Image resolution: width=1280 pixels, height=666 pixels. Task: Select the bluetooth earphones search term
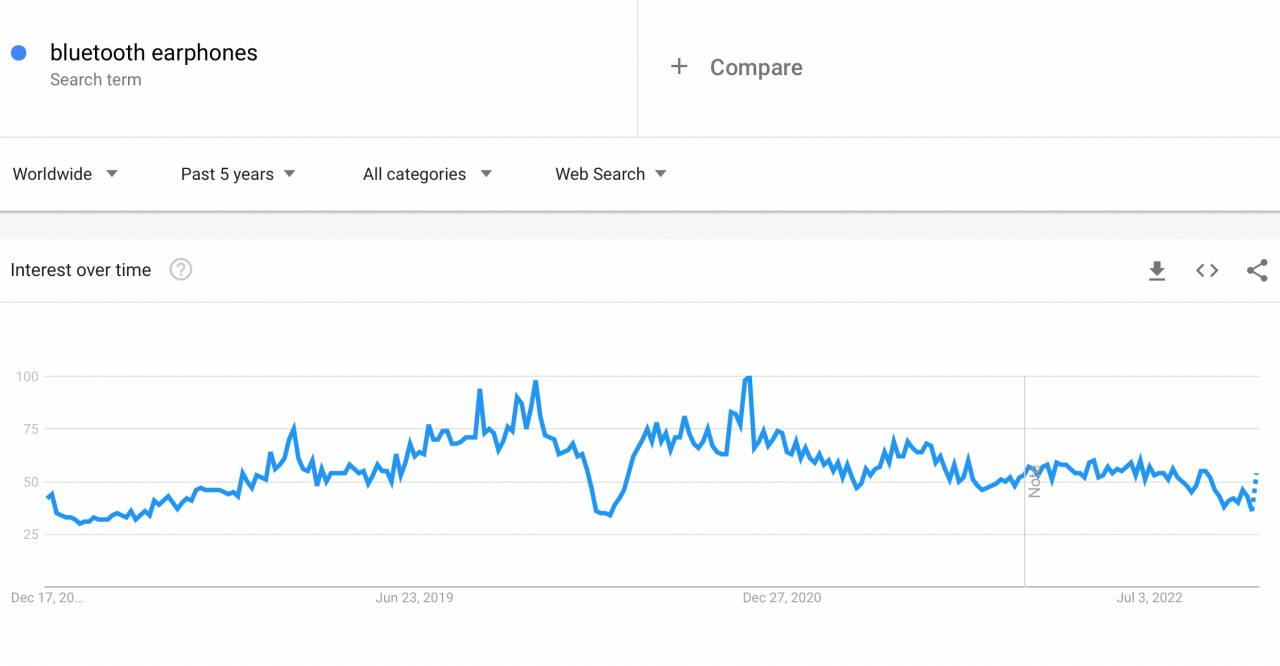tap(154, 52)
